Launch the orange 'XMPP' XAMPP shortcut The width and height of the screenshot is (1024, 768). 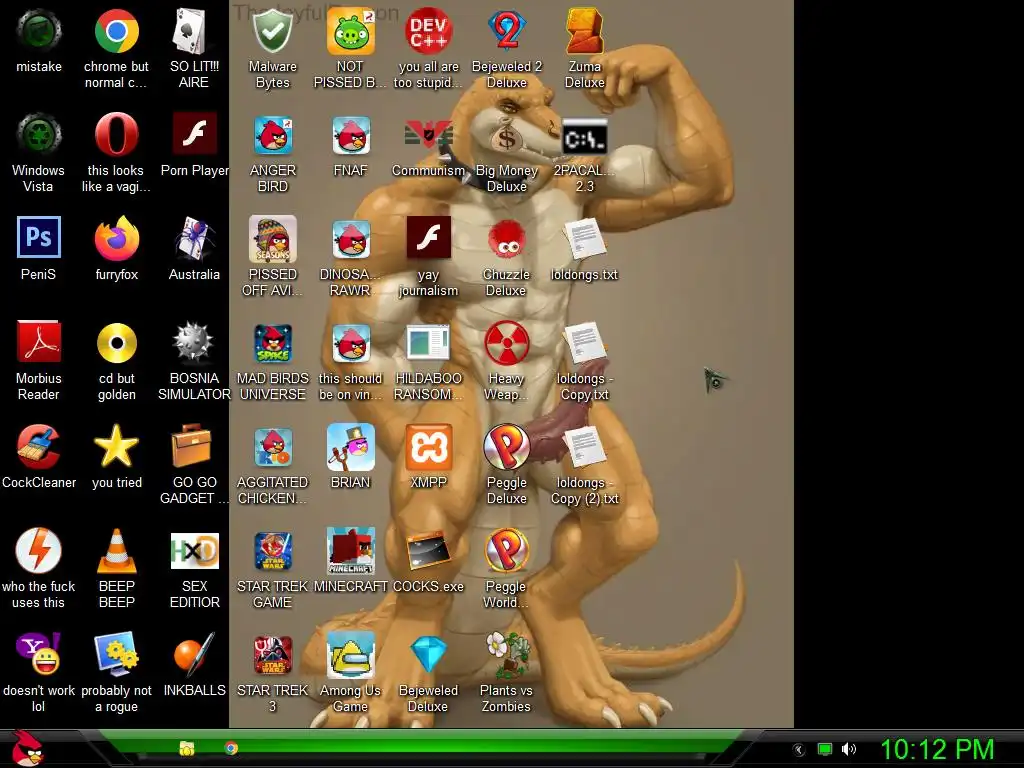click(428, 447)
